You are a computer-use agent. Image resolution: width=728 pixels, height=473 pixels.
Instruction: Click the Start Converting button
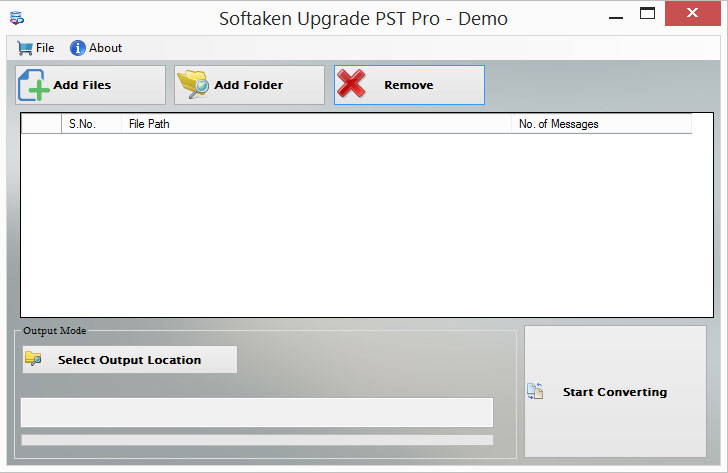point(615,391)
